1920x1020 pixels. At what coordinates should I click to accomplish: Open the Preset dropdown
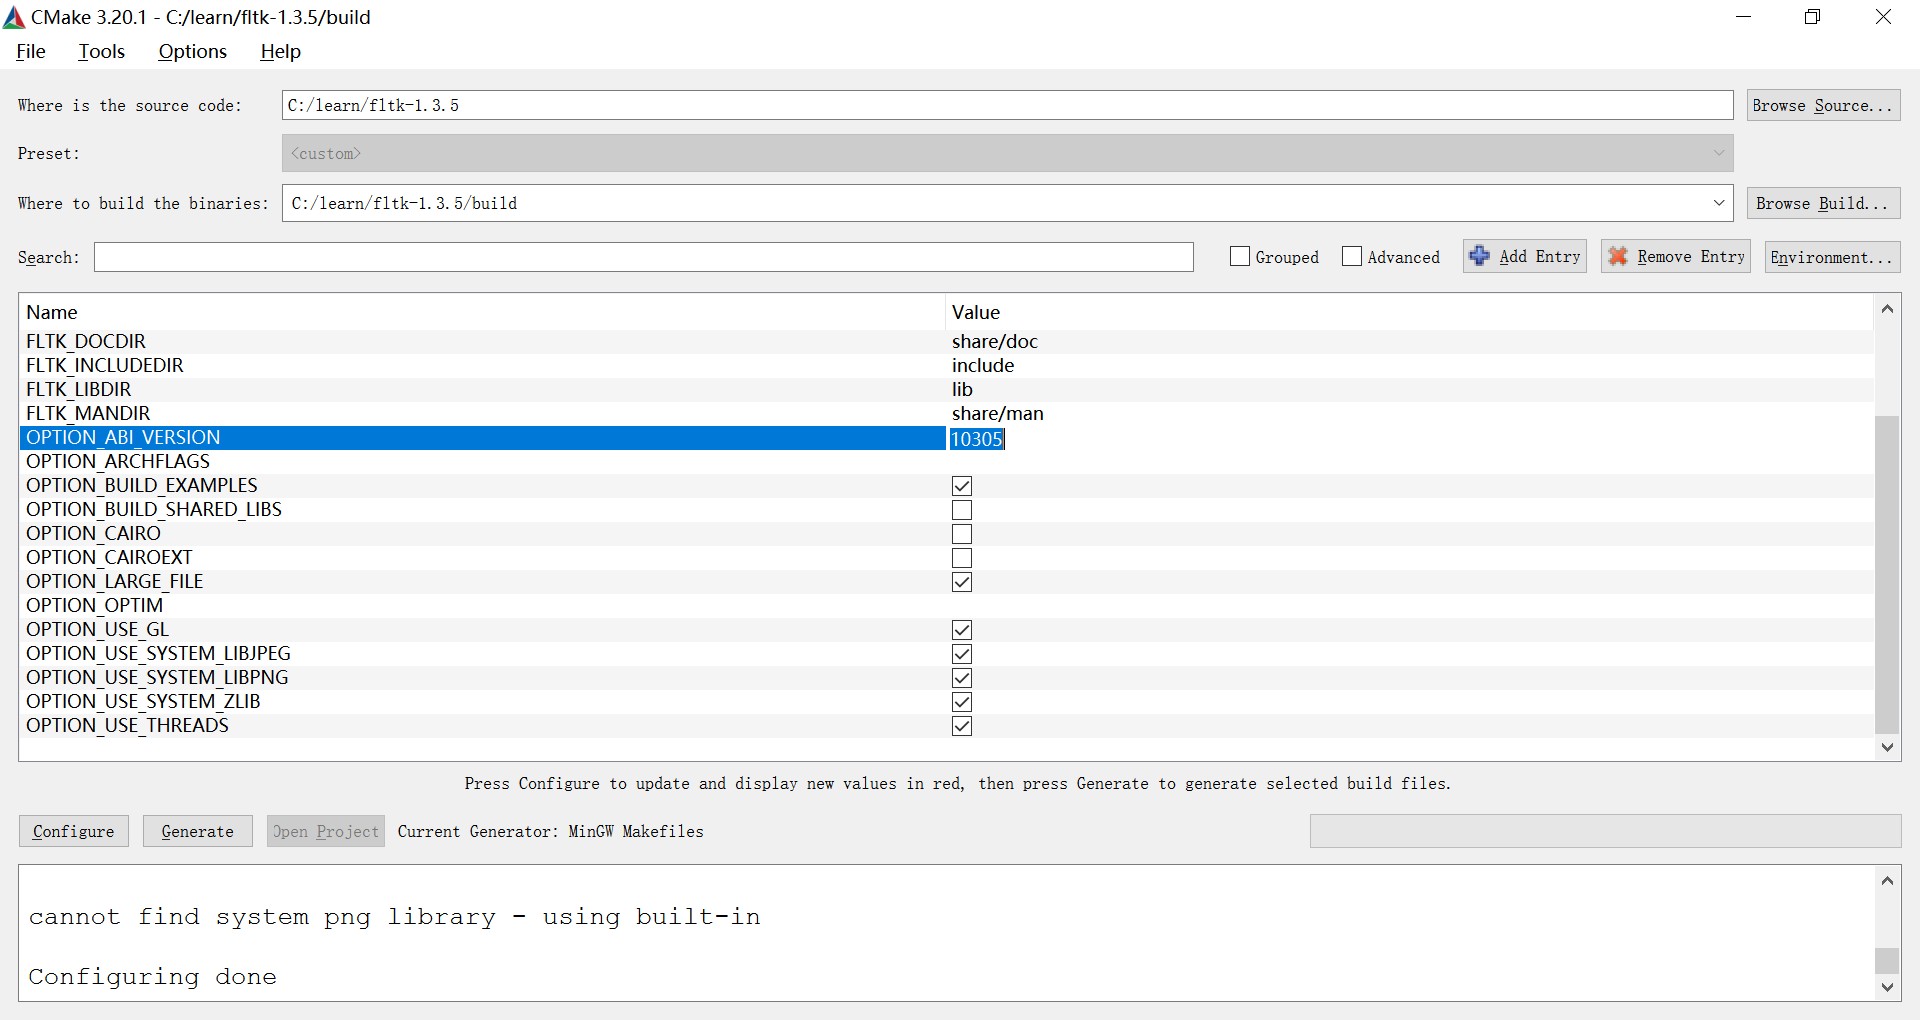pos(1719,153)
